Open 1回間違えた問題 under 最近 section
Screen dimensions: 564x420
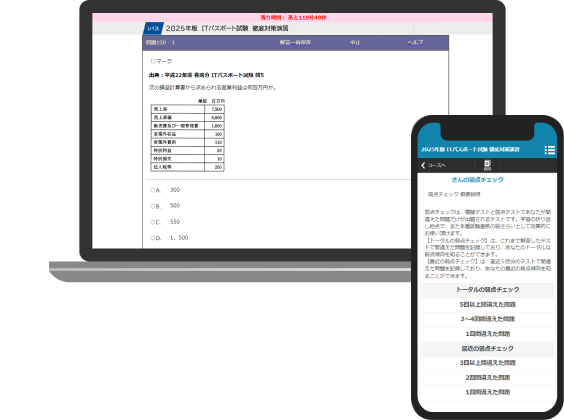pyautogui.click(x=487, y=392)
